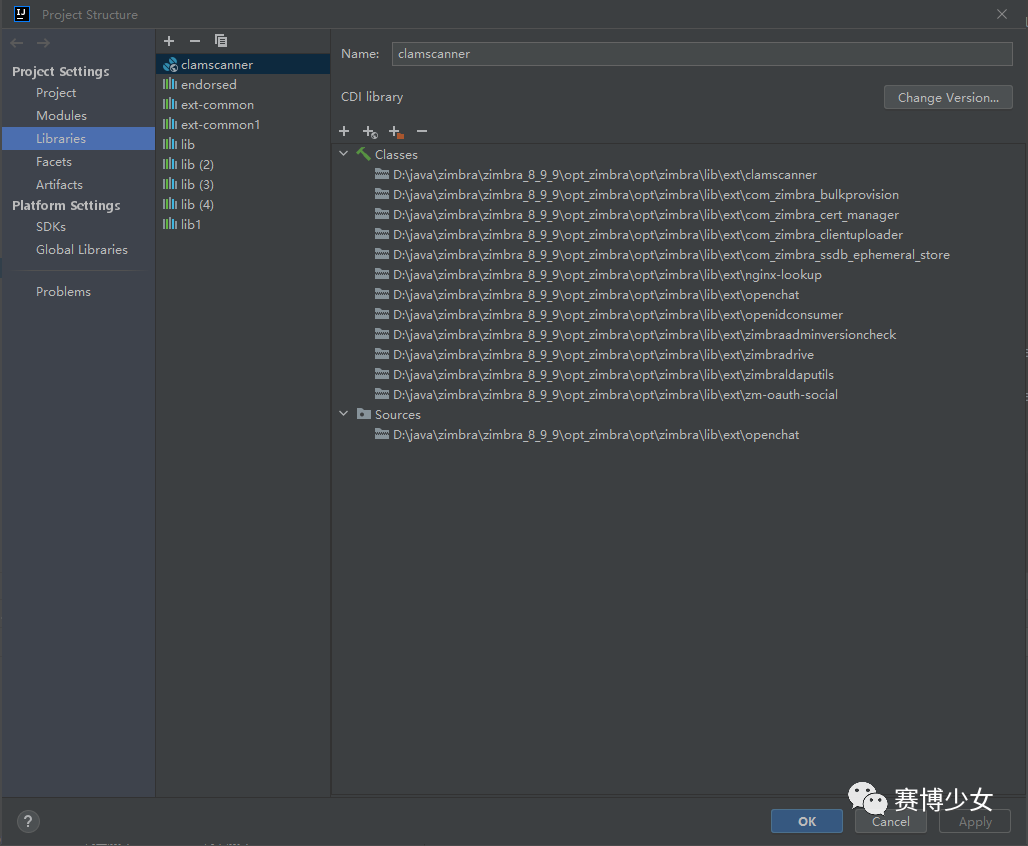The height and width of the screenshot is (846, 1028).
Task: Confirm with the OK button
Action: pos(806,821)
